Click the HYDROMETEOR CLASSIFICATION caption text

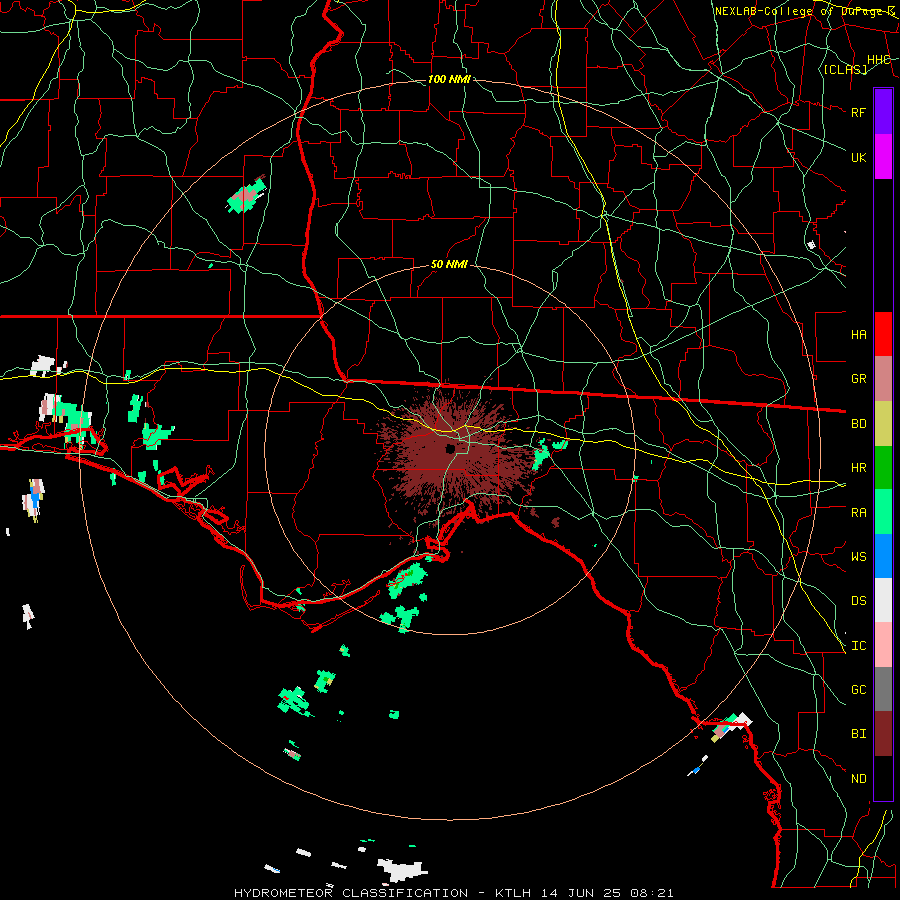[351, 893]
